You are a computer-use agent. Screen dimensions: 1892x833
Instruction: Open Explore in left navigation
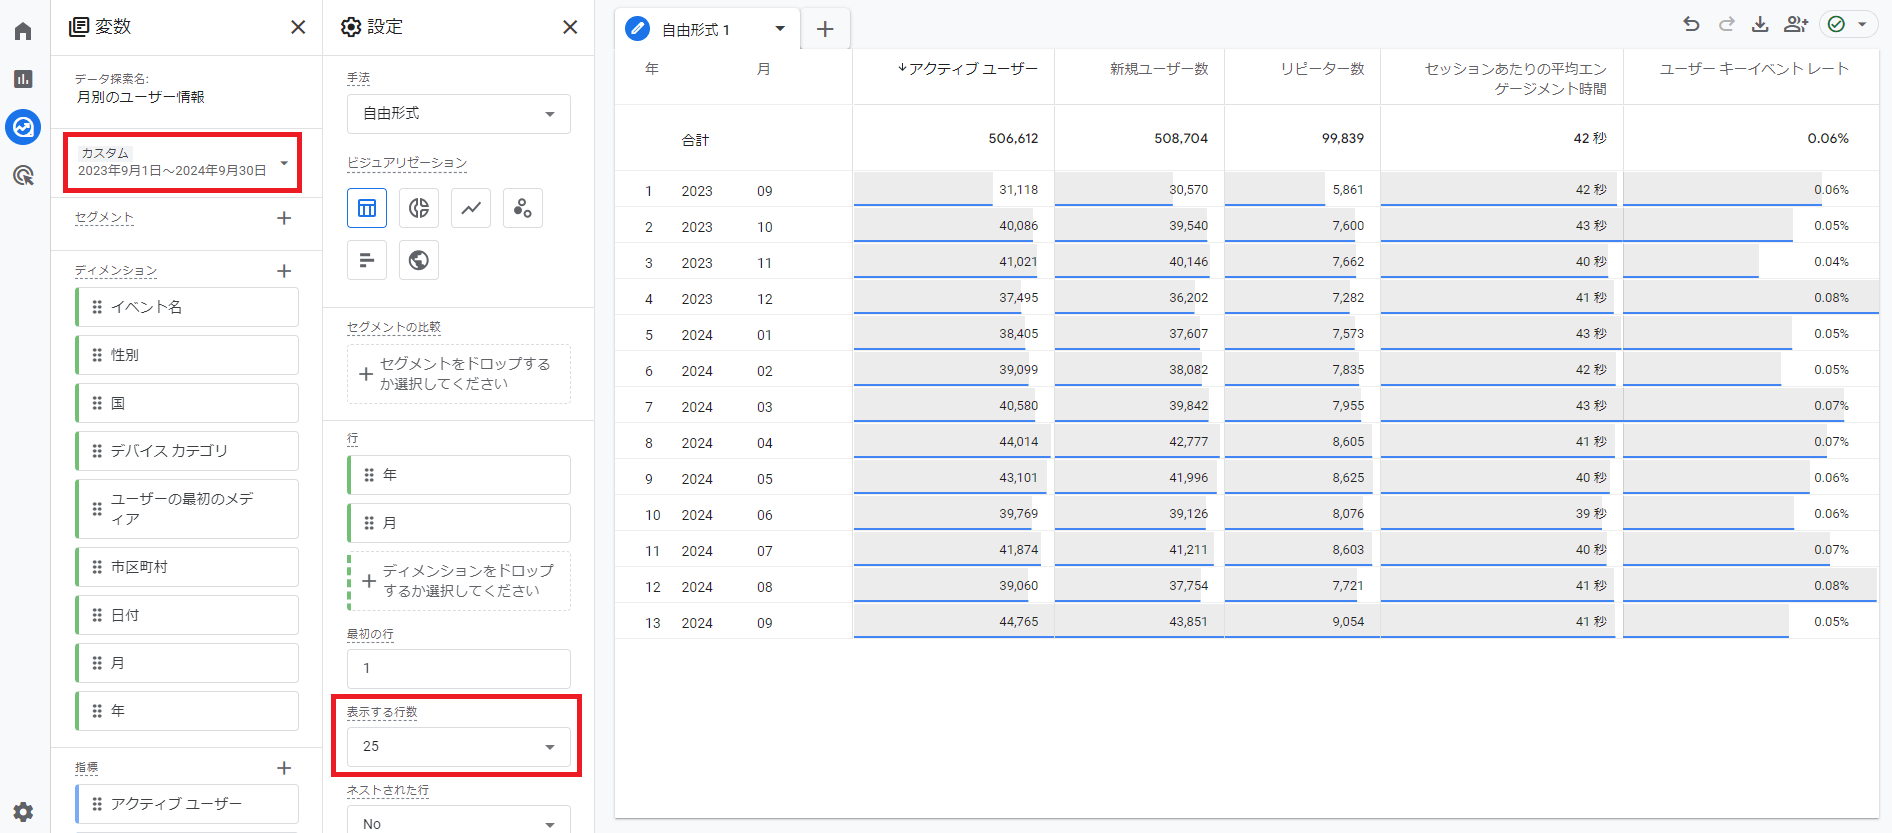coord(23,127)
